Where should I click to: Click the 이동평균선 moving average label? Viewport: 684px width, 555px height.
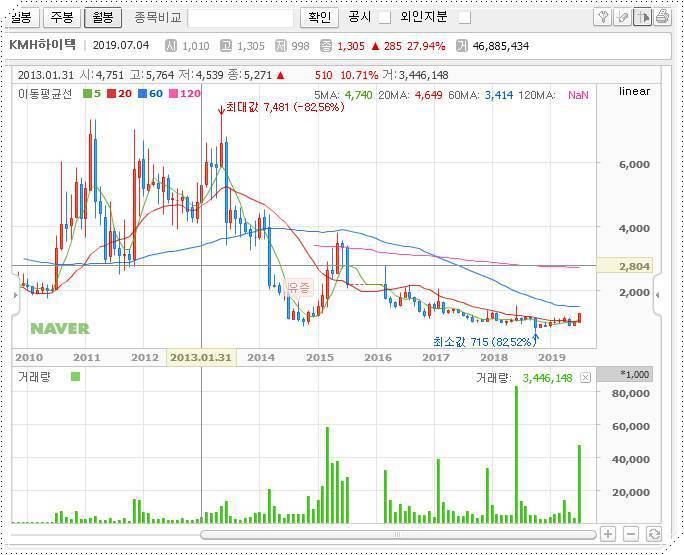(45, 94)
